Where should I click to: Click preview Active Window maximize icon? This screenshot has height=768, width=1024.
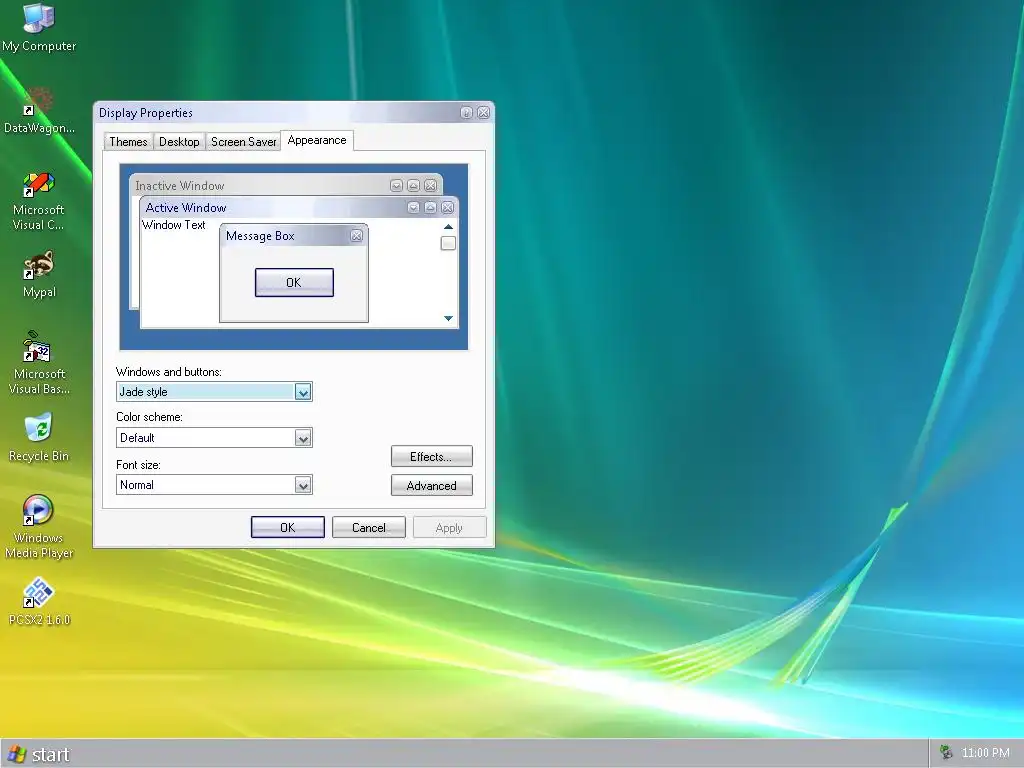tap(430, 208)
